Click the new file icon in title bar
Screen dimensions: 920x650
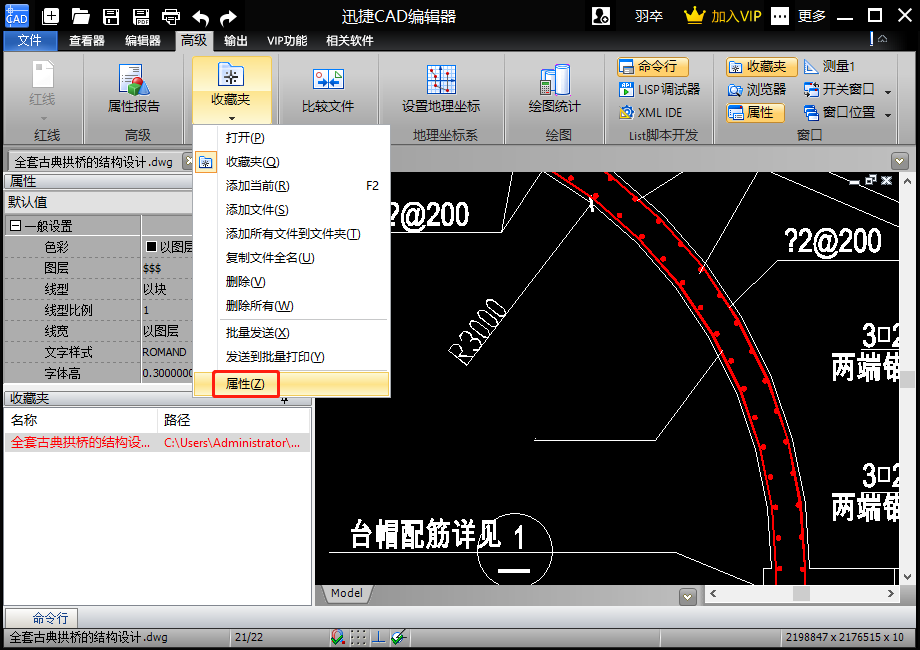tap(50, 16)
